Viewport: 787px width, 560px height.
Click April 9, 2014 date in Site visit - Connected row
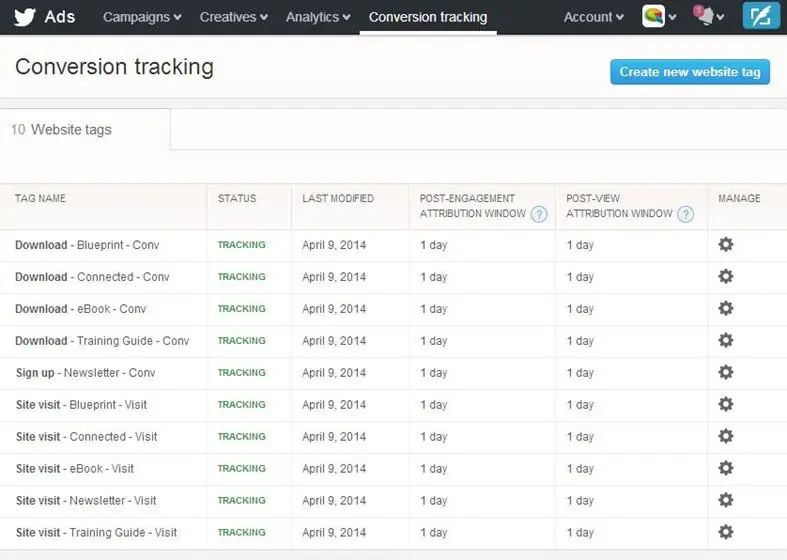(x=334, y=437)
